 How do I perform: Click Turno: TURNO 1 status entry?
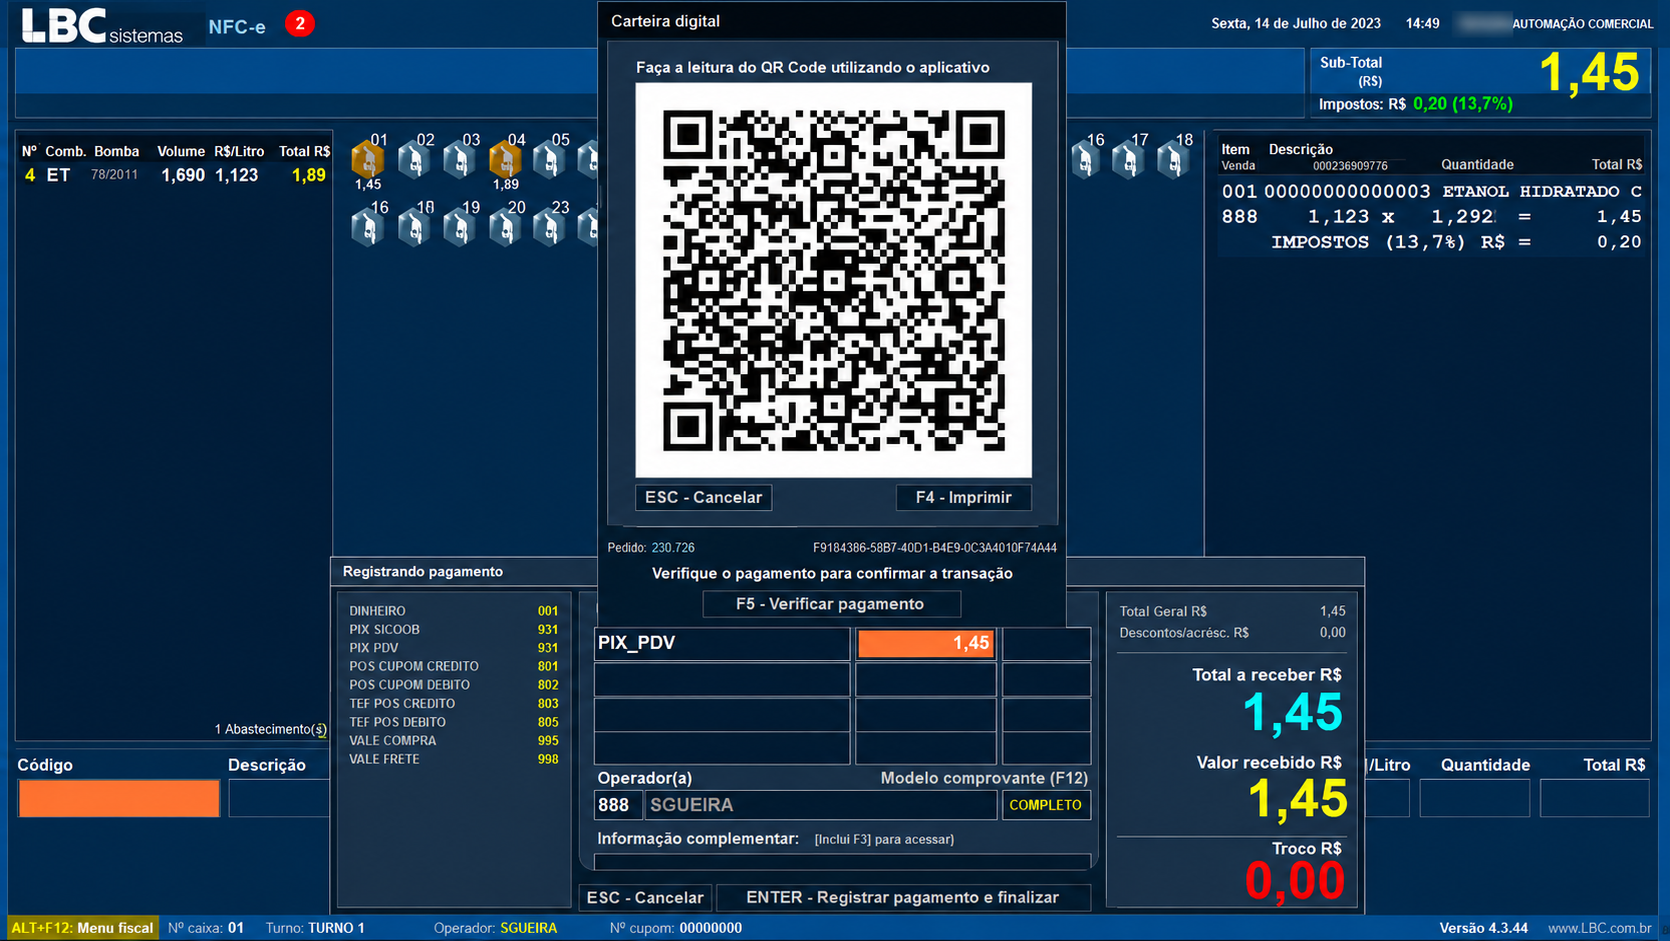[315, 928]
